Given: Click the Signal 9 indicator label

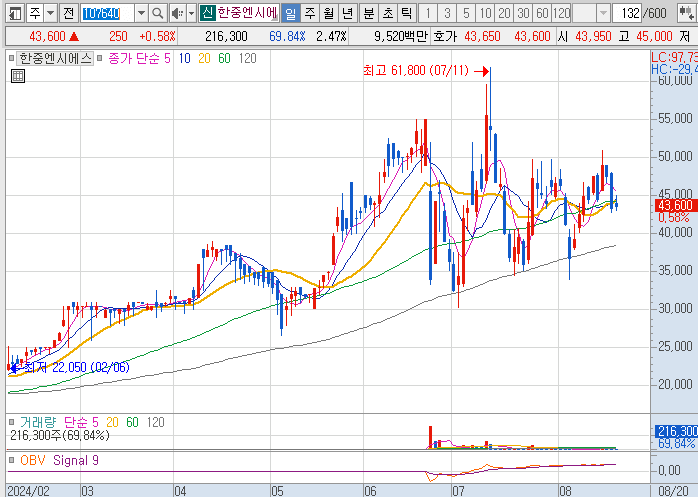Looking at the screenshot, I should click(76, 460).
